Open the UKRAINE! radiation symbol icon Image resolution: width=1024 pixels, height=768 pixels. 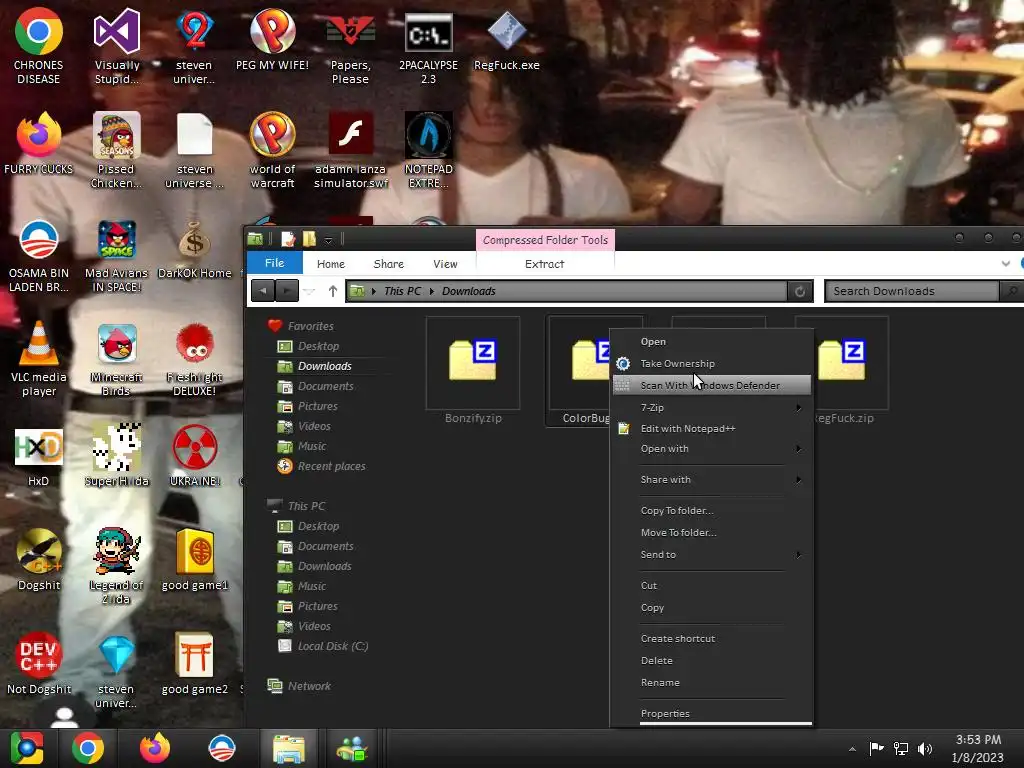[x=195, y=456]
